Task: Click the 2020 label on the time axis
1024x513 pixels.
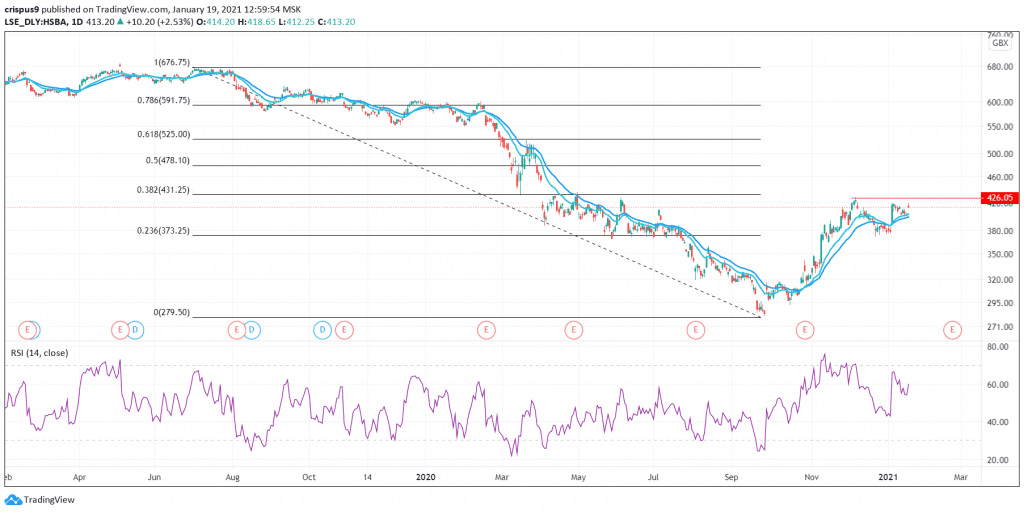Action: [426, 478]
